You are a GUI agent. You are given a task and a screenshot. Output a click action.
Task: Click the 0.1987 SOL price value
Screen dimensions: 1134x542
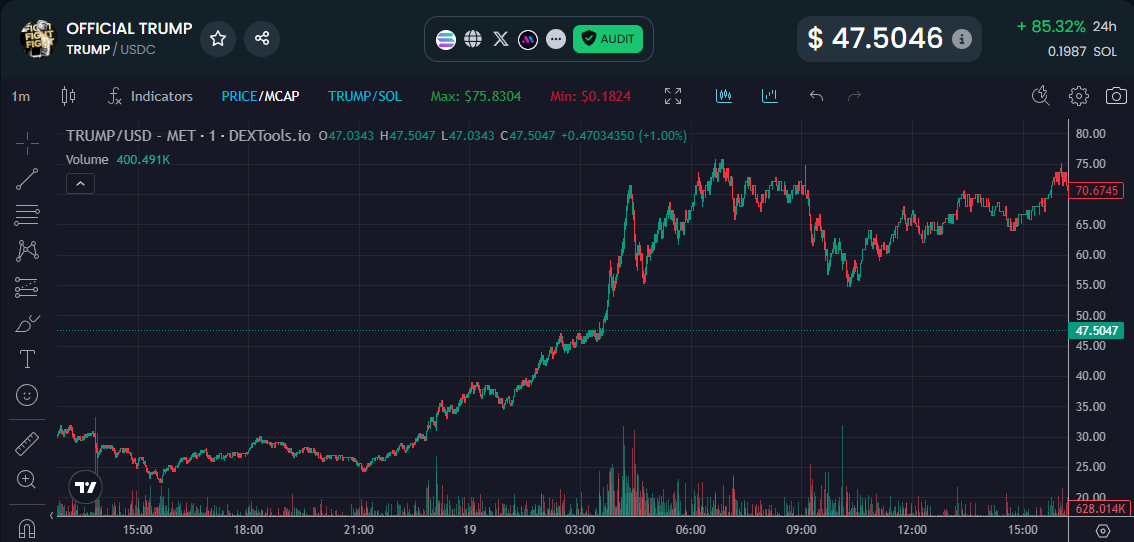point(1083,51)
